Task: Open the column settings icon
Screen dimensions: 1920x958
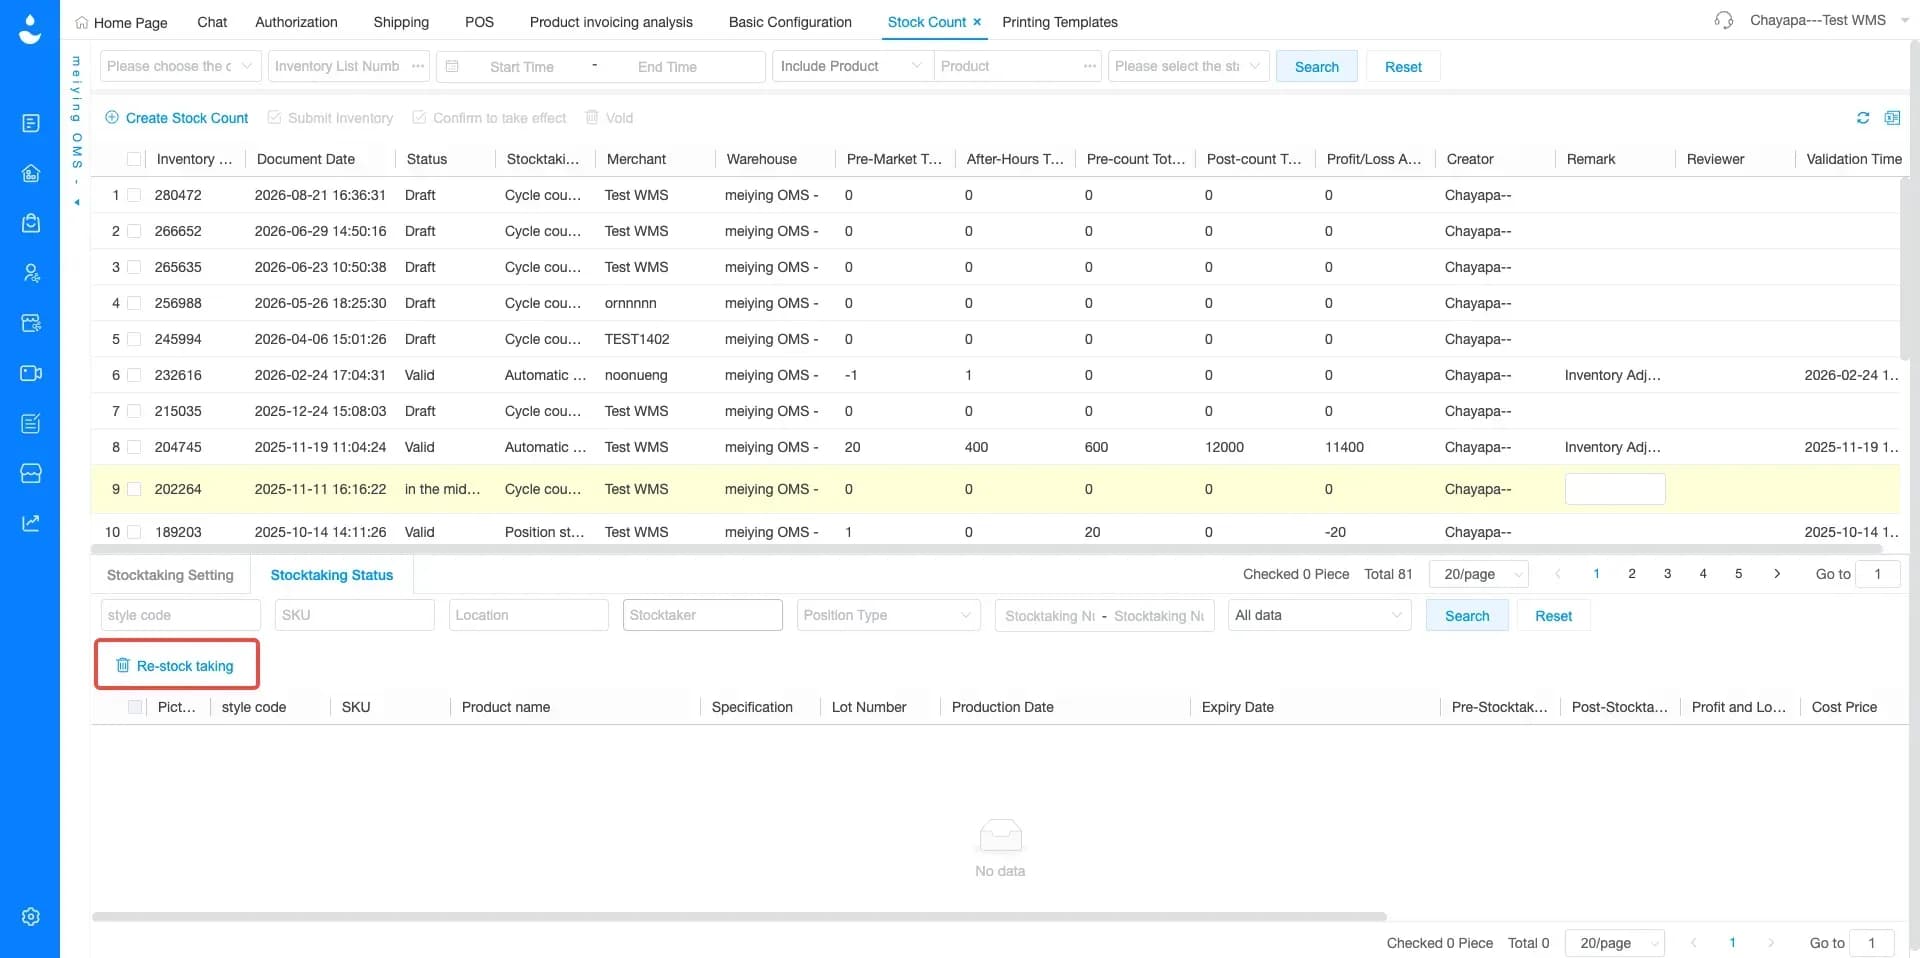Action: tap(1892, 118)
